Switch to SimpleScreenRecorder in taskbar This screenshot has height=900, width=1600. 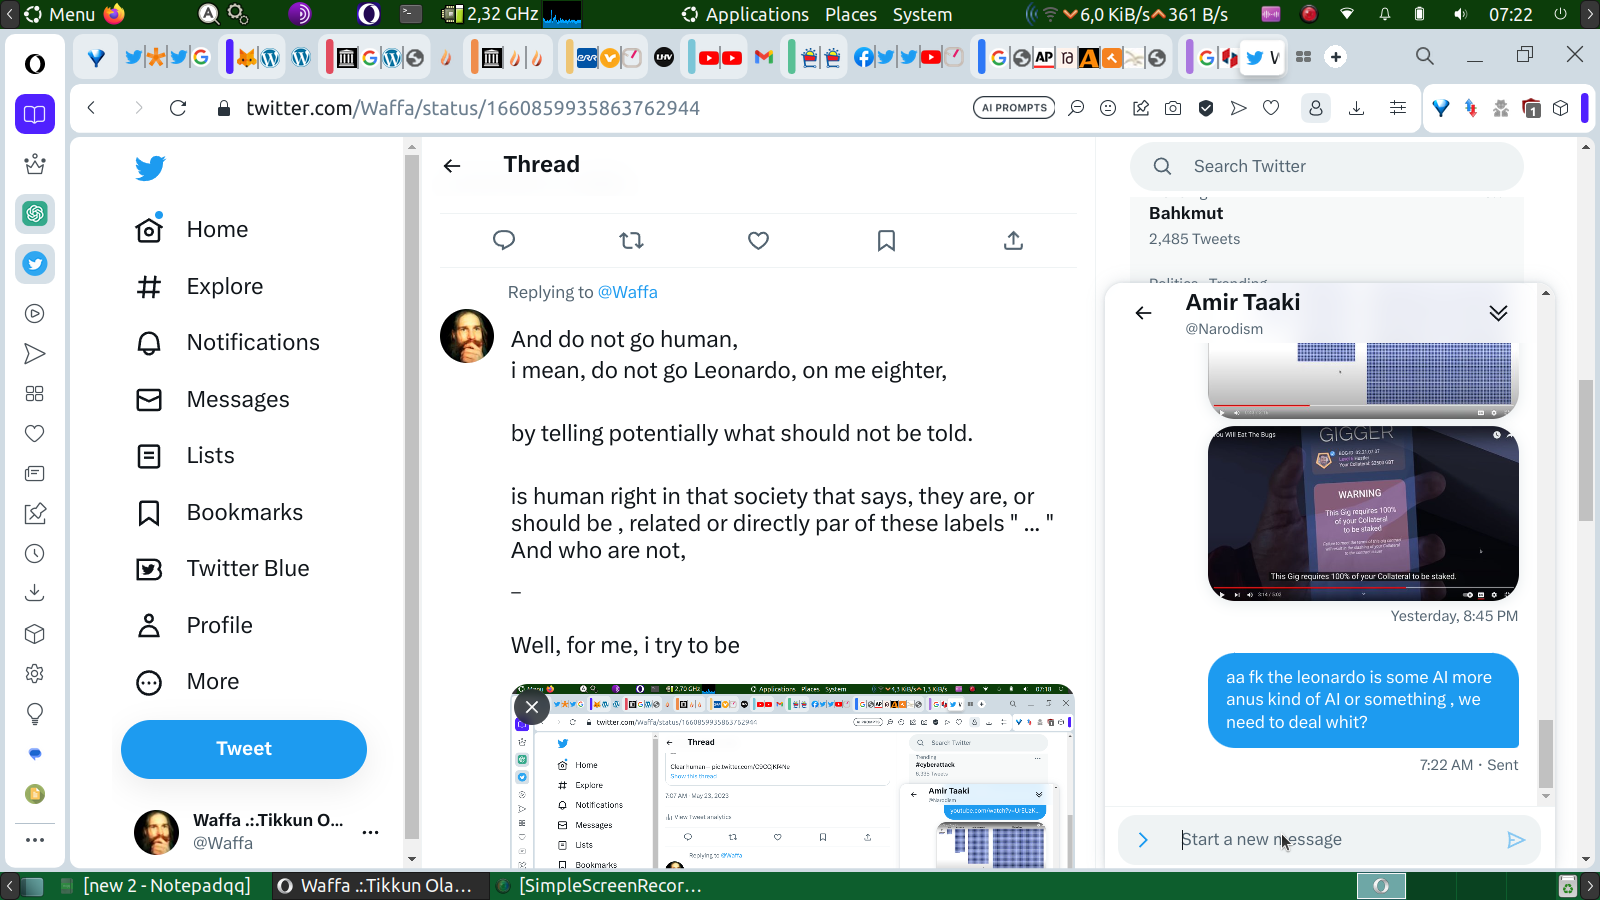pos(600,886)
